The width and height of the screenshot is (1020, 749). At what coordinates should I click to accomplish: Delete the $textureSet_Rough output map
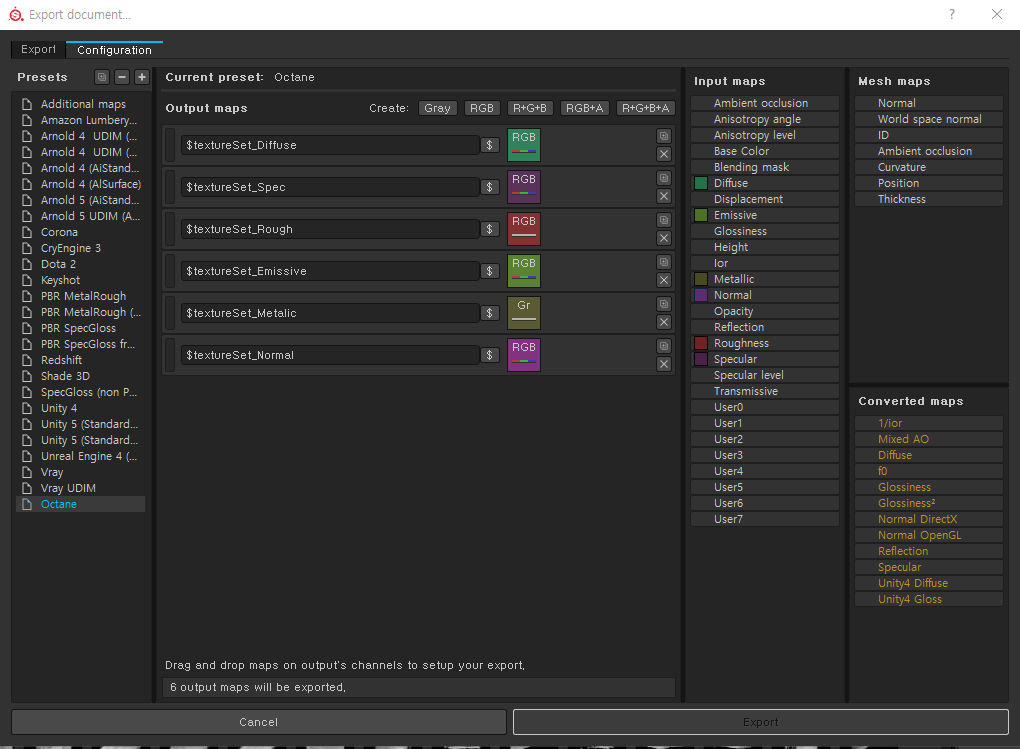(x=664, y=238)
